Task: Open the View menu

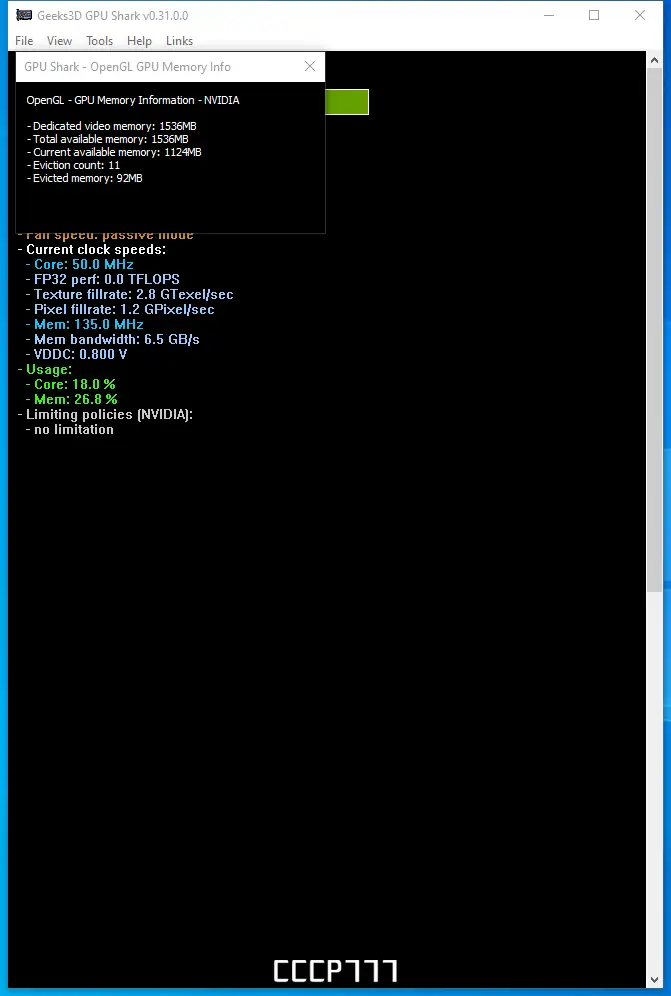Action: pos(59,41)
